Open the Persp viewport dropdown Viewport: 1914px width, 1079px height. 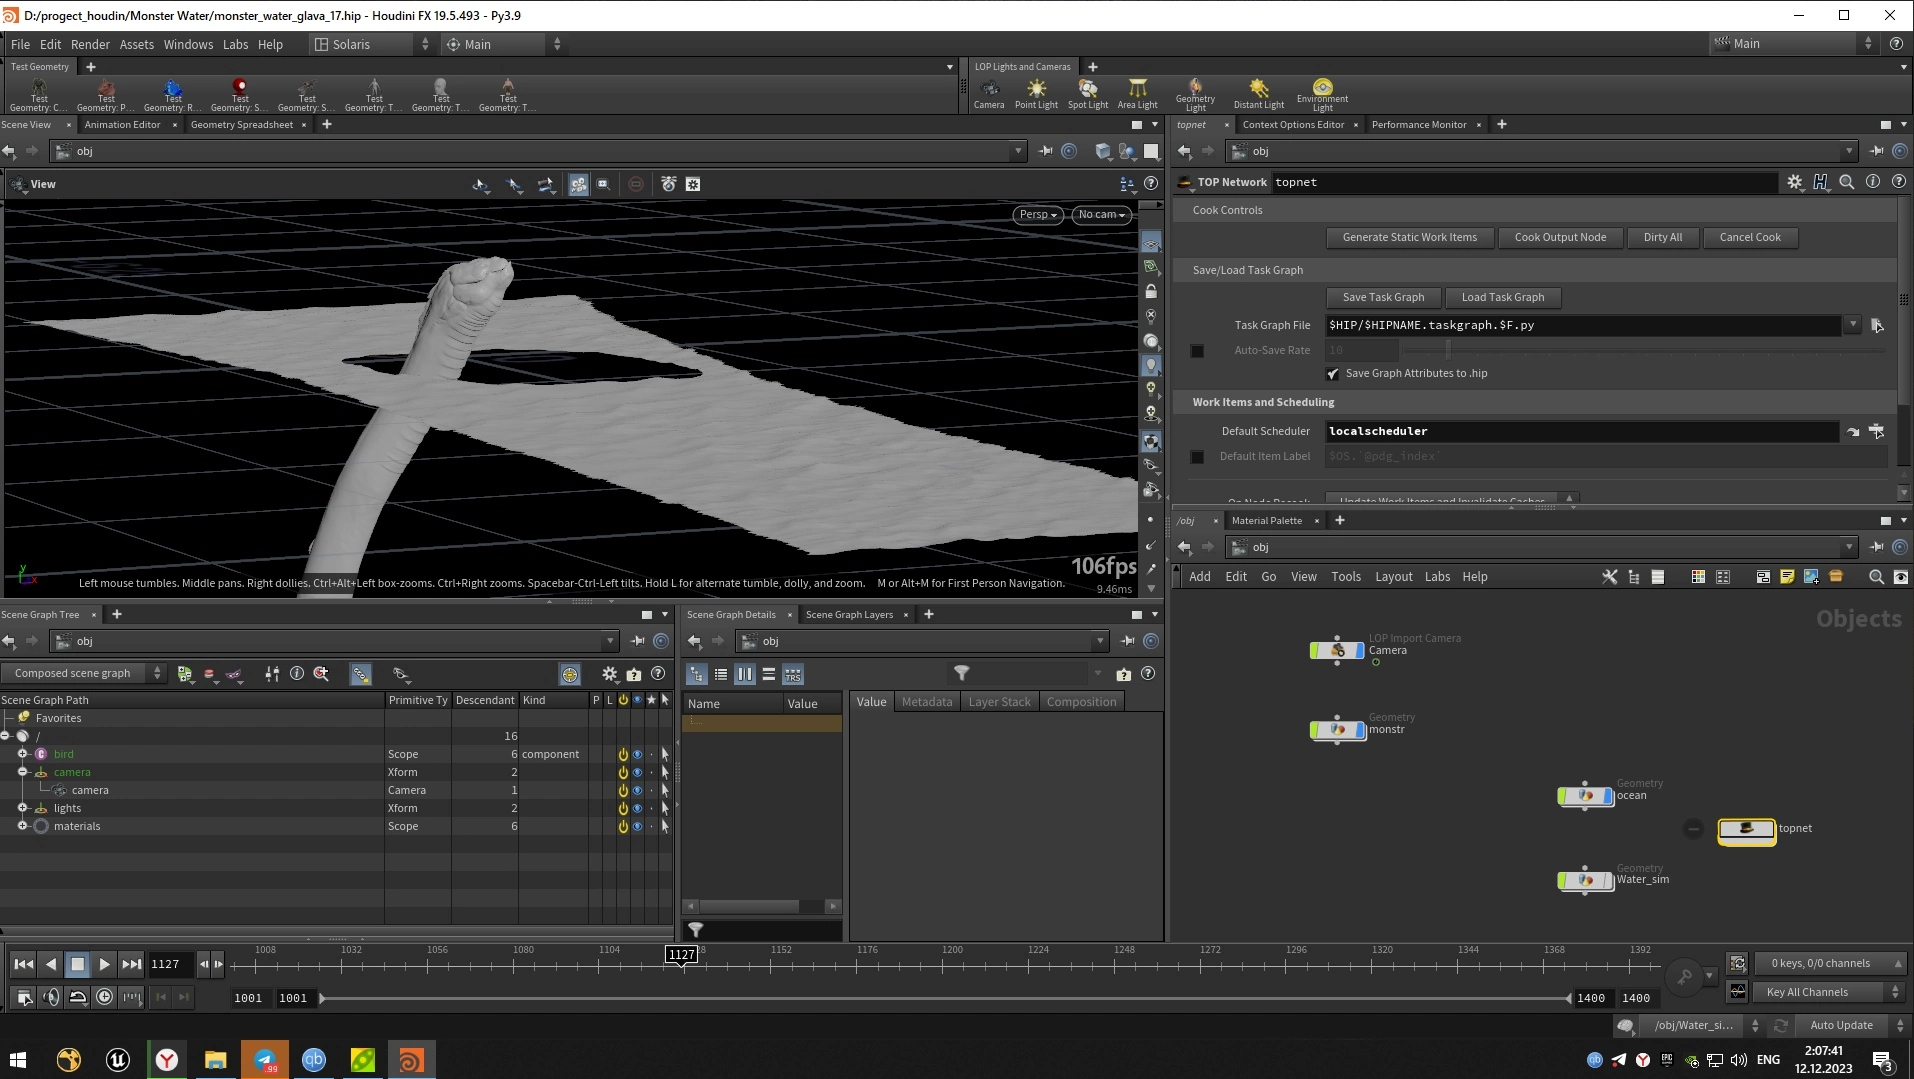[1037, 215]
